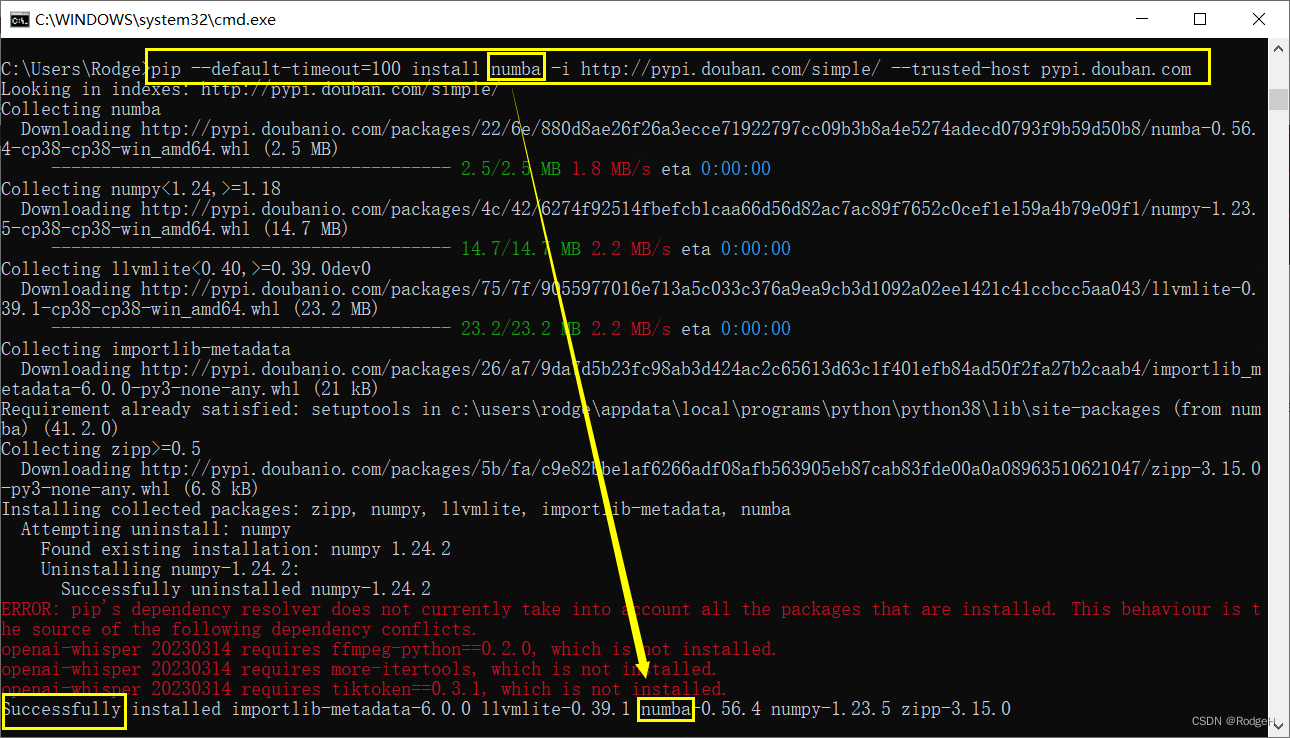Click the '2.5/2.5 MB' progress text

tap(511, 169)
